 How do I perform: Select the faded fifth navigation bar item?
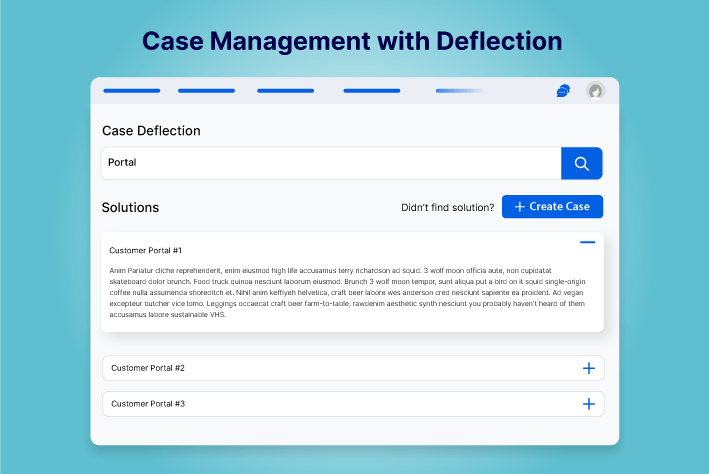(x=459, y=91)
